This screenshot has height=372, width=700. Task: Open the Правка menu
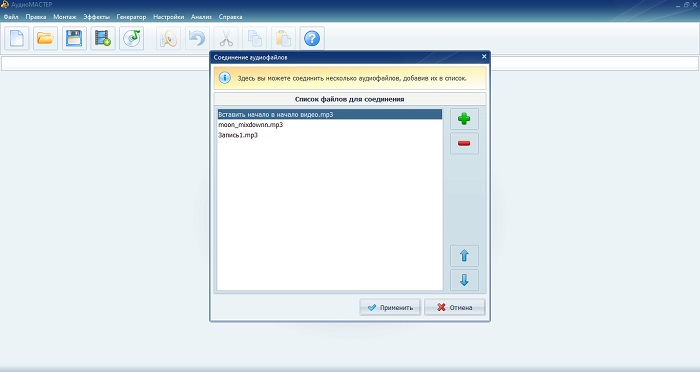point(36,17)
